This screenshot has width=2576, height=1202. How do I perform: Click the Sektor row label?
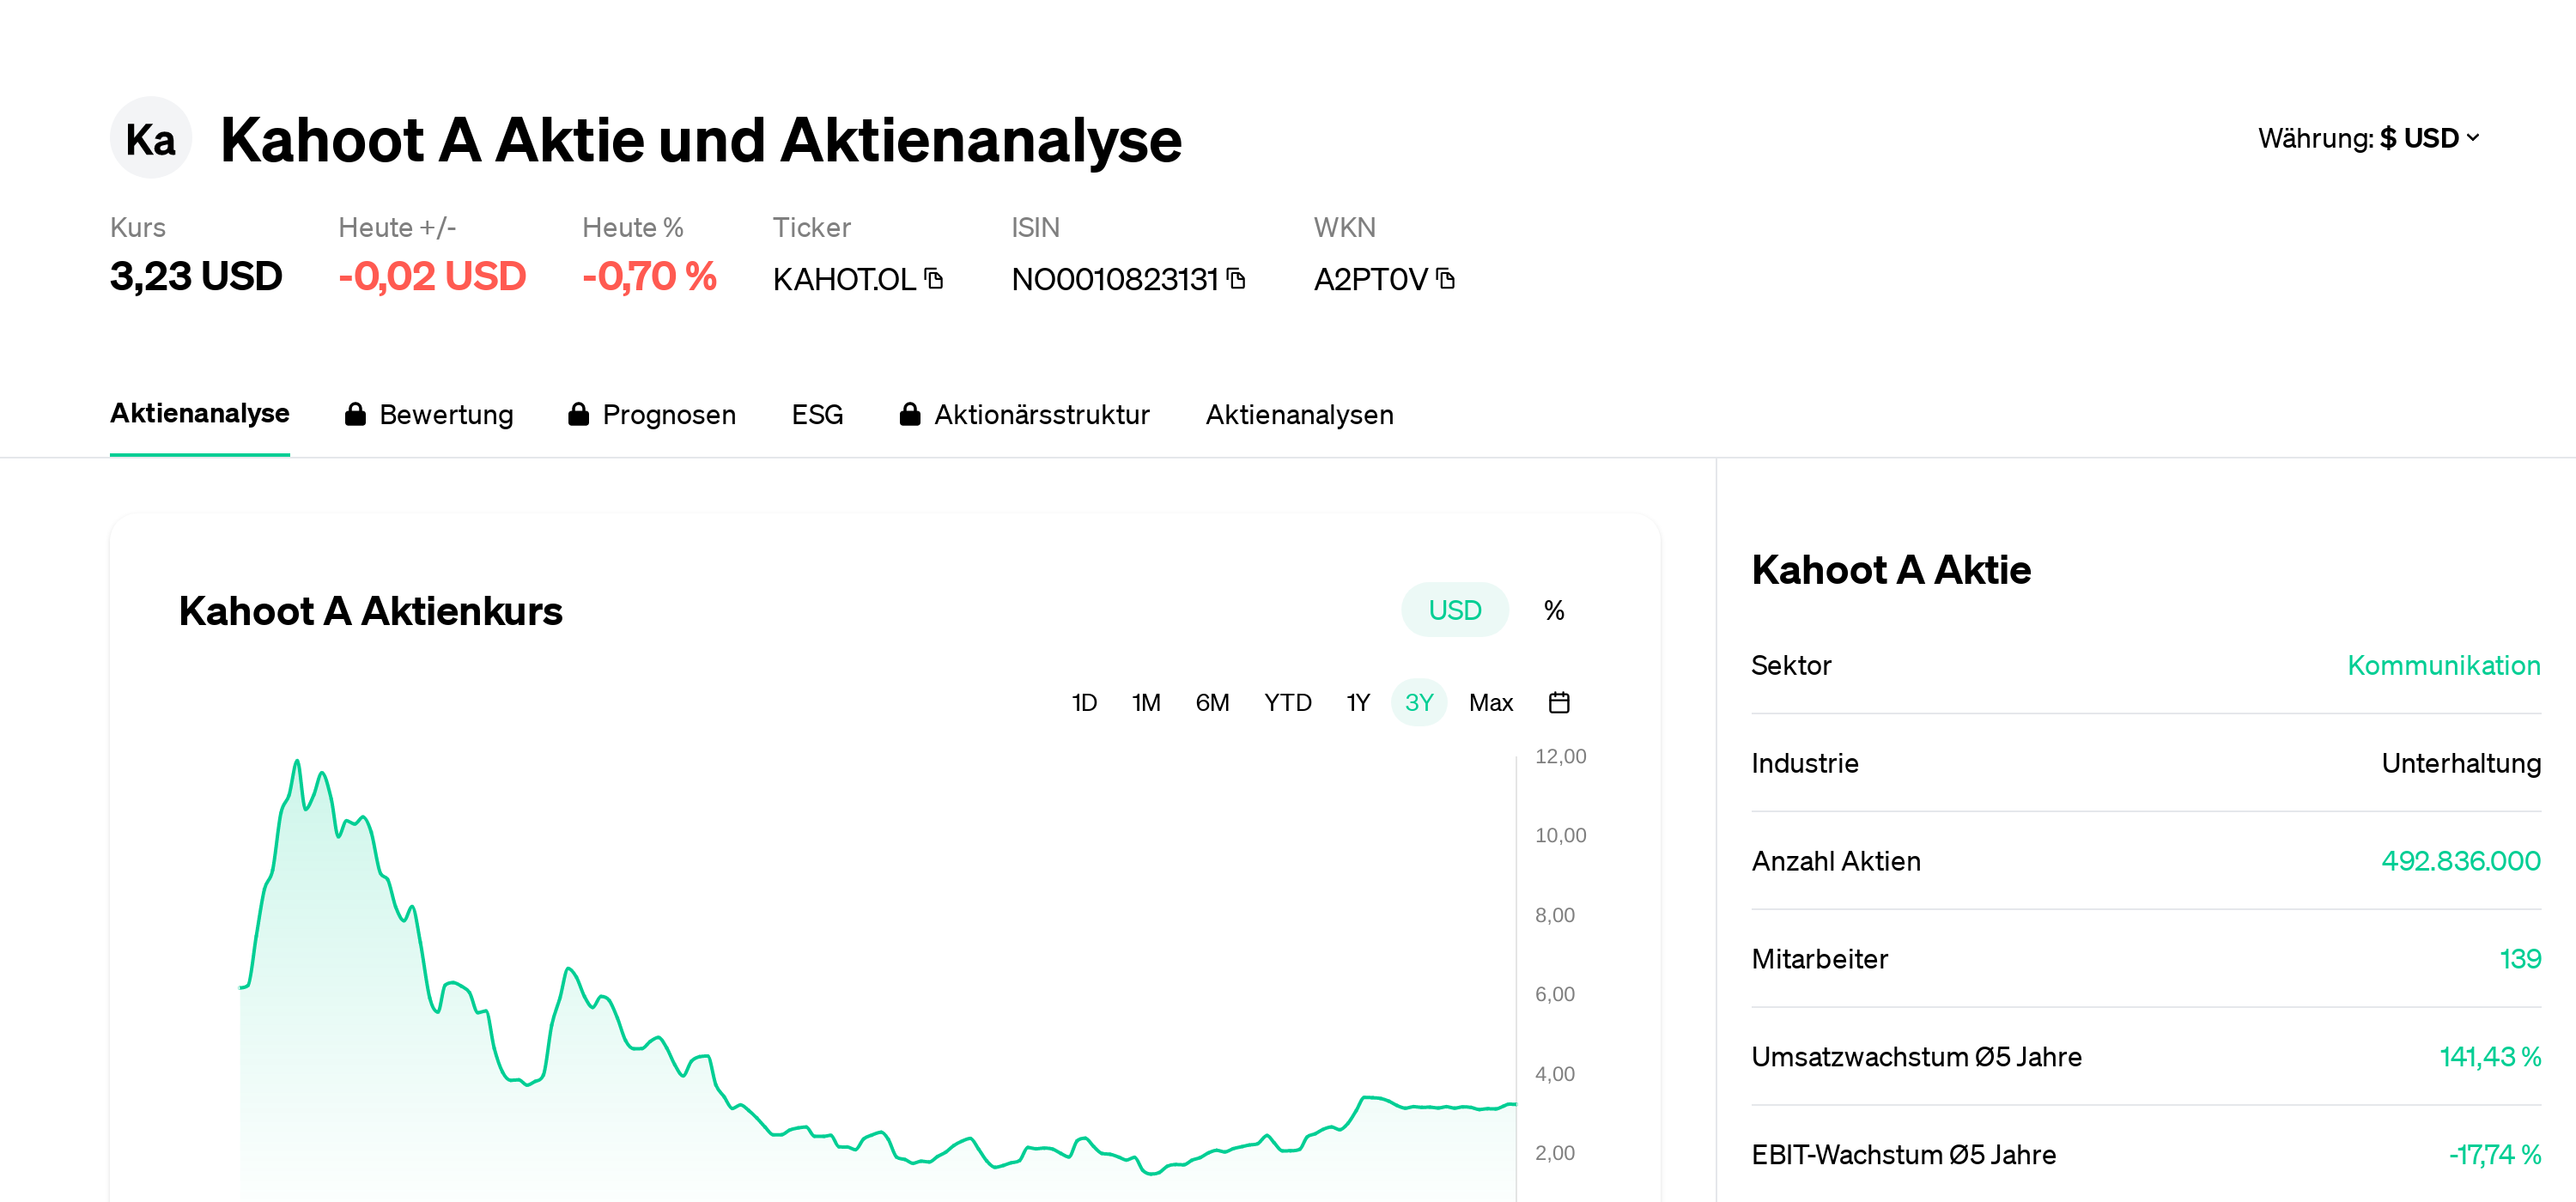[1791, 665]
